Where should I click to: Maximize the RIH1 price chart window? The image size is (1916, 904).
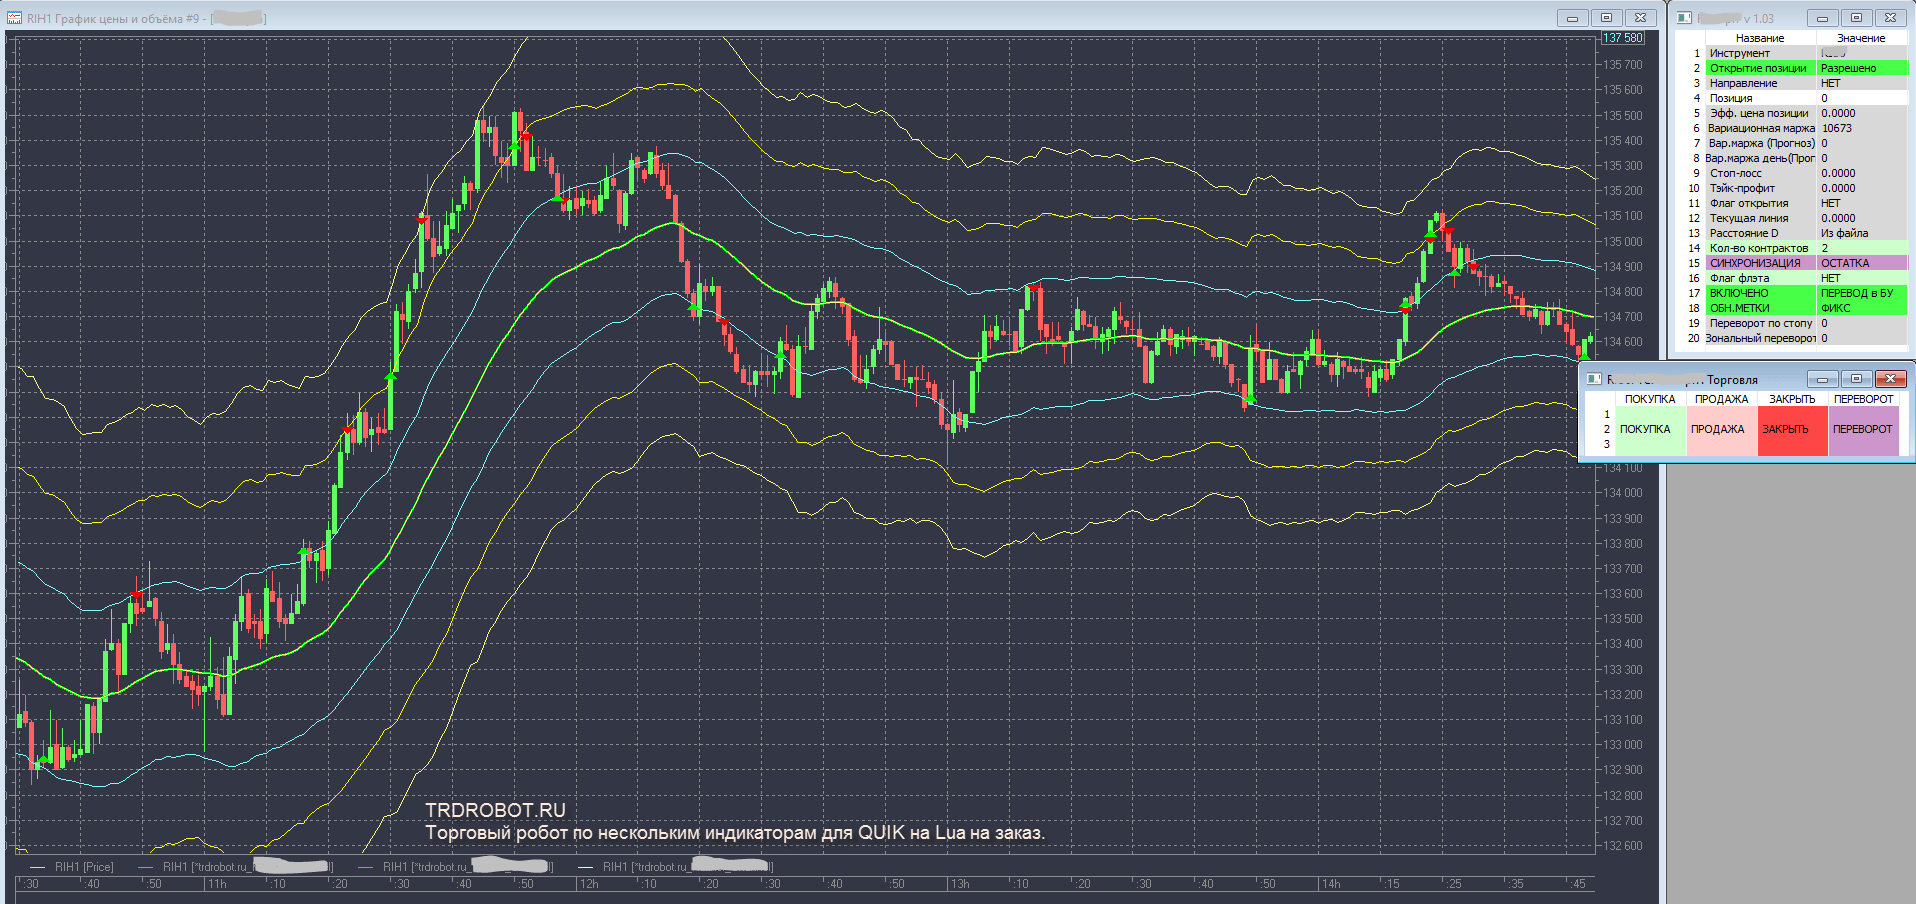coord(1606,18)
